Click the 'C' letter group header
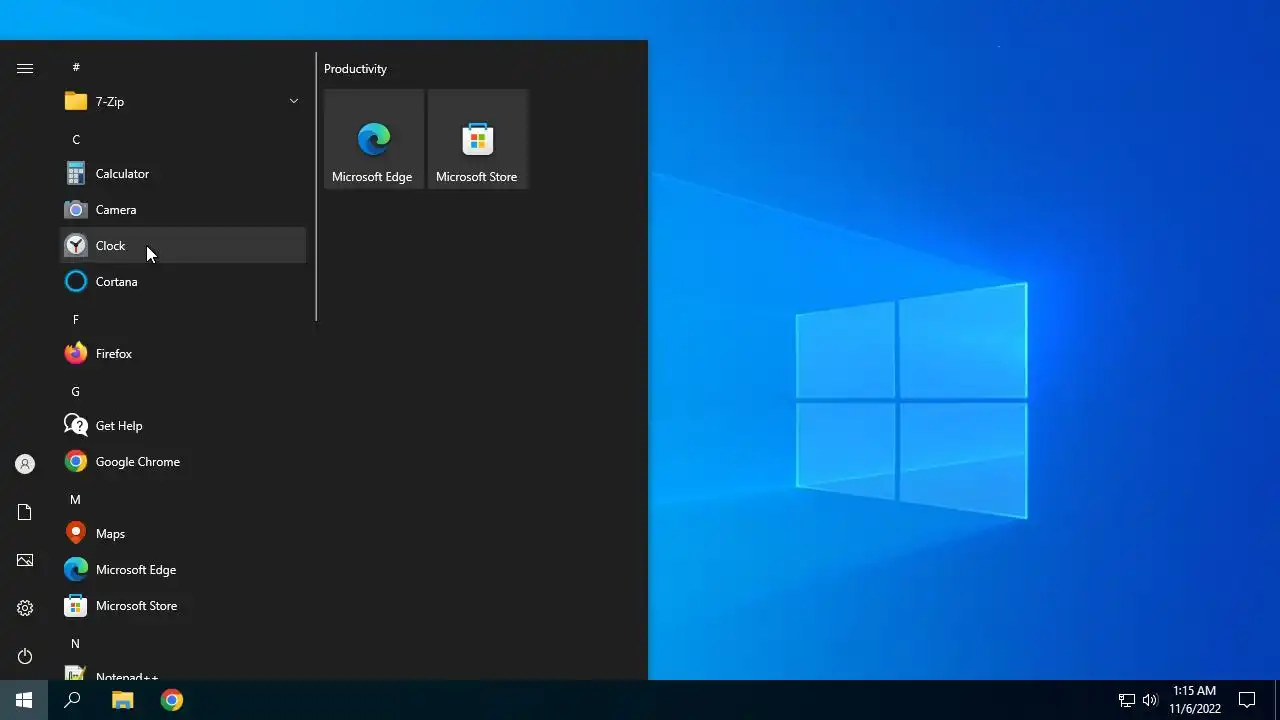The height and width of the screenshot is (720, 1280). pos(76,139)
